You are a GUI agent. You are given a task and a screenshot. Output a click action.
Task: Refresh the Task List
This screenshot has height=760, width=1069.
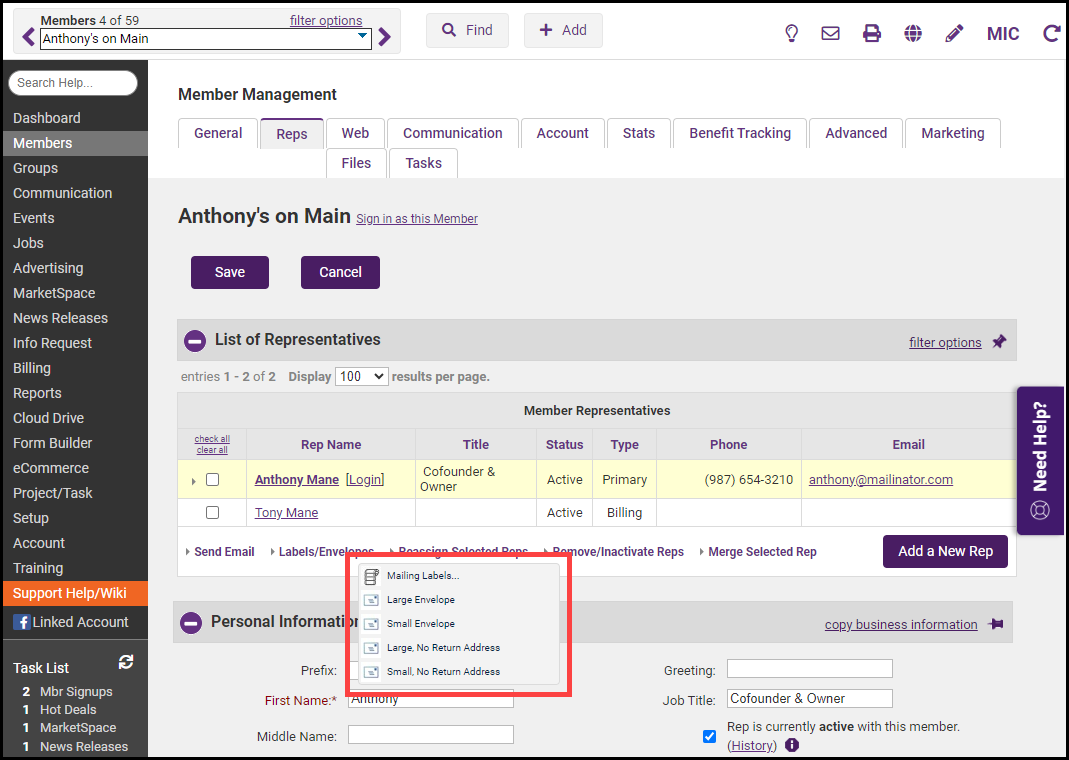pos(126,662)
